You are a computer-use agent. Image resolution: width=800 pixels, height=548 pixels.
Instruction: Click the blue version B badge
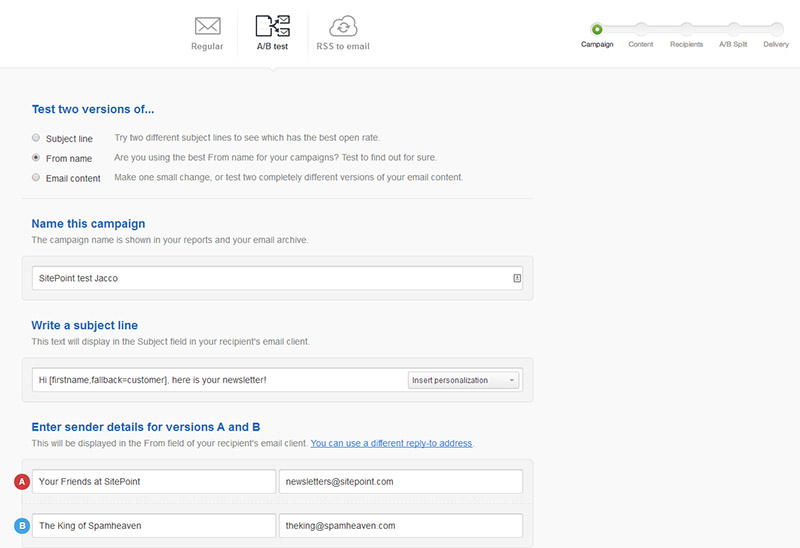[x=21, y=526]
